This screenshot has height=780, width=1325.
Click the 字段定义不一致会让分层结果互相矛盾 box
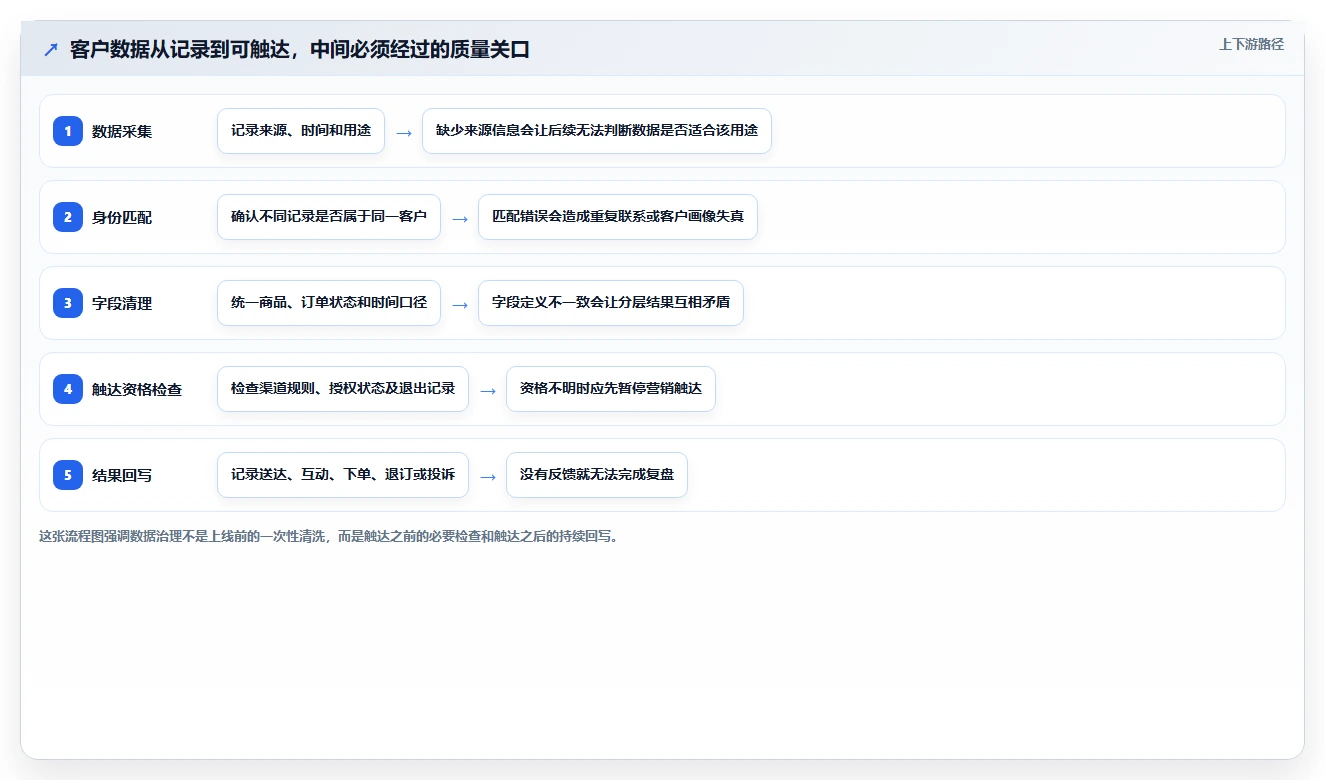(x=611, y=303)
